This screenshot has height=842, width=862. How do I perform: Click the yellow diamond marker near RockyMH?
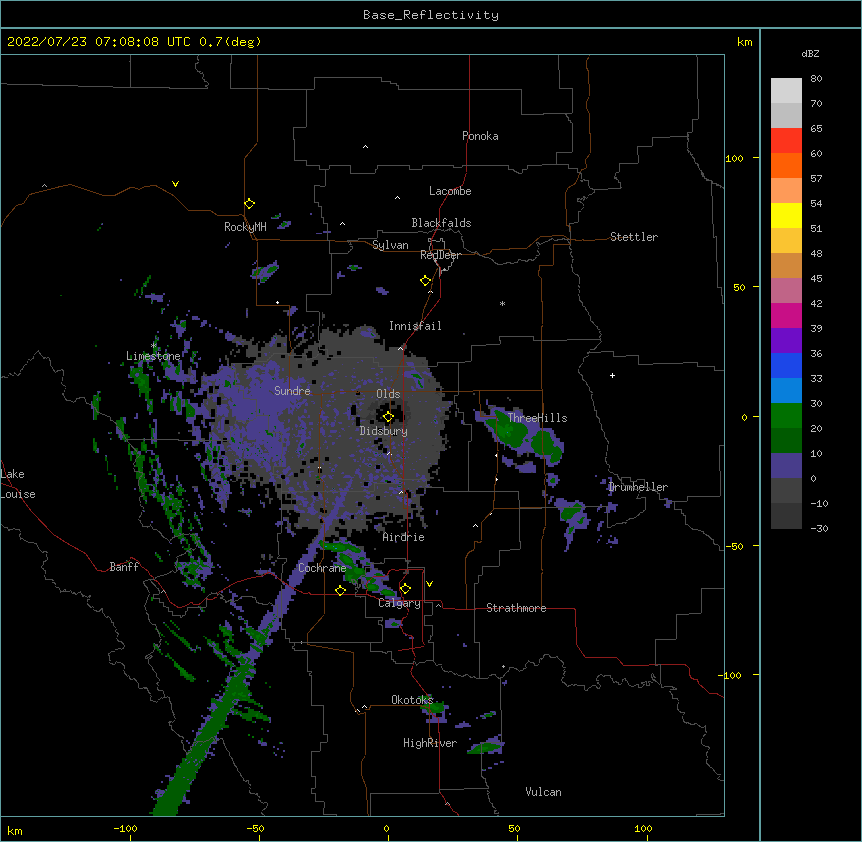tap(250, 204)
